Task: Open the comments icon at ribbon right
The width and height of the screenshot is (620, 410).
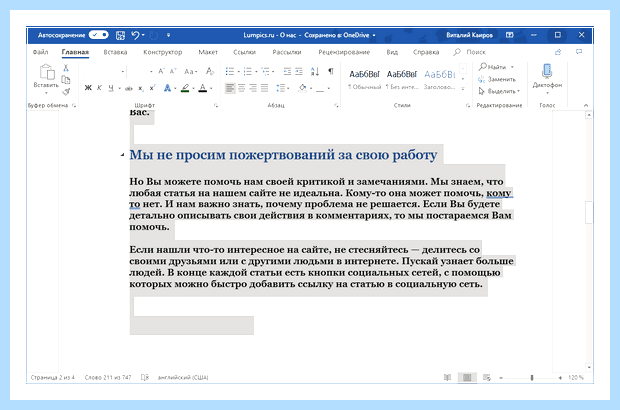Action: pos(579,52)
